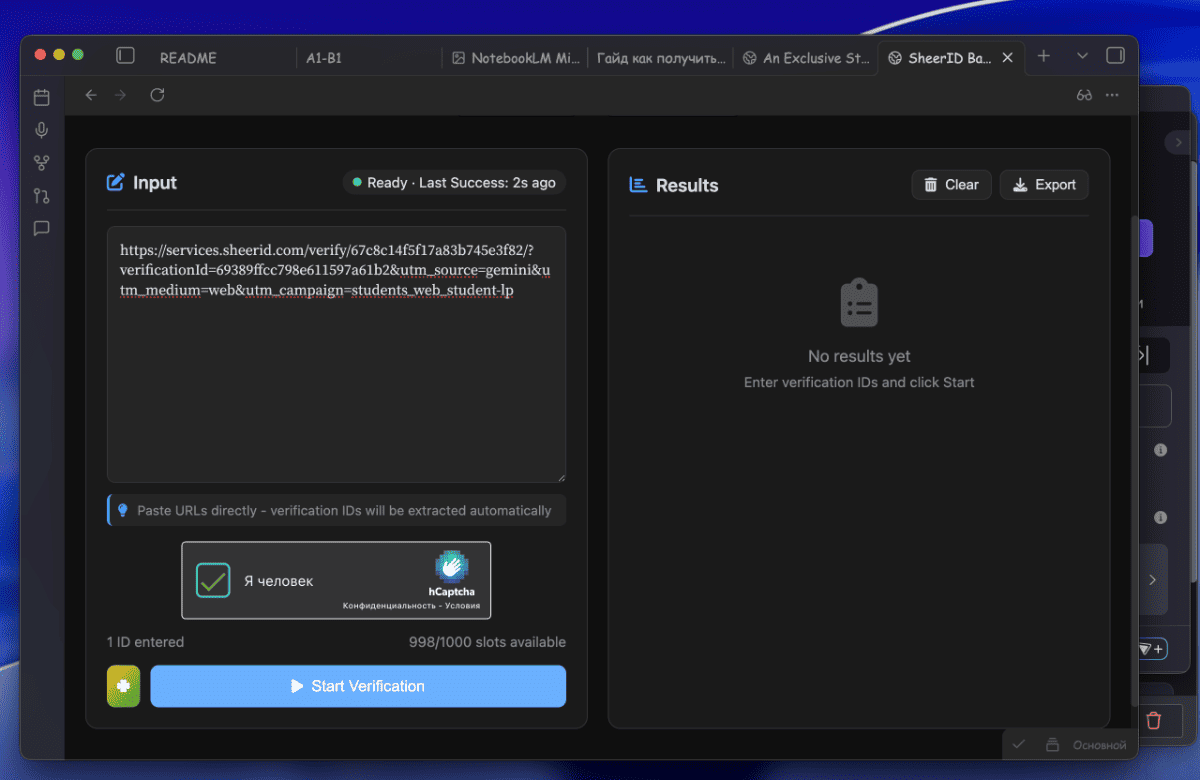Click the Clear results button

pyautogui.click(x=951, y=185)
